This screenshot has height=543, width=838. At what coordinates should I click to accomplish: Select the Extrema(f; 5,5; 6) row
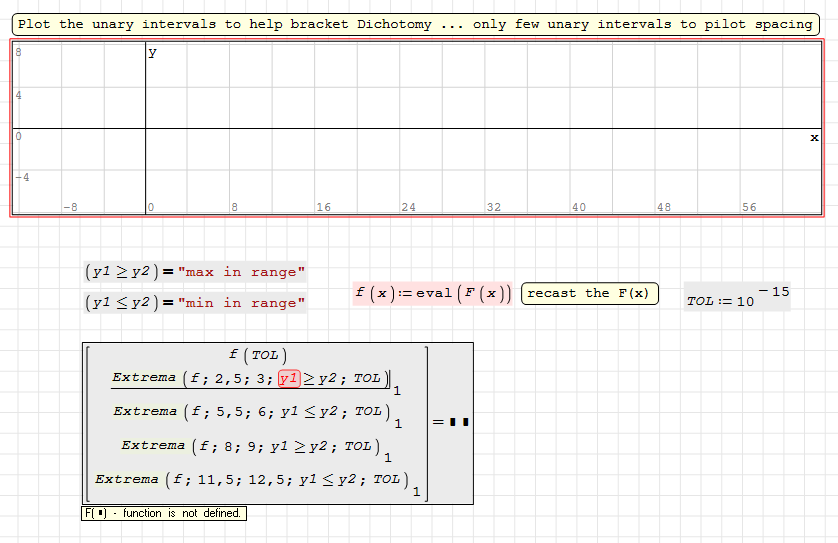click(248, 411)
